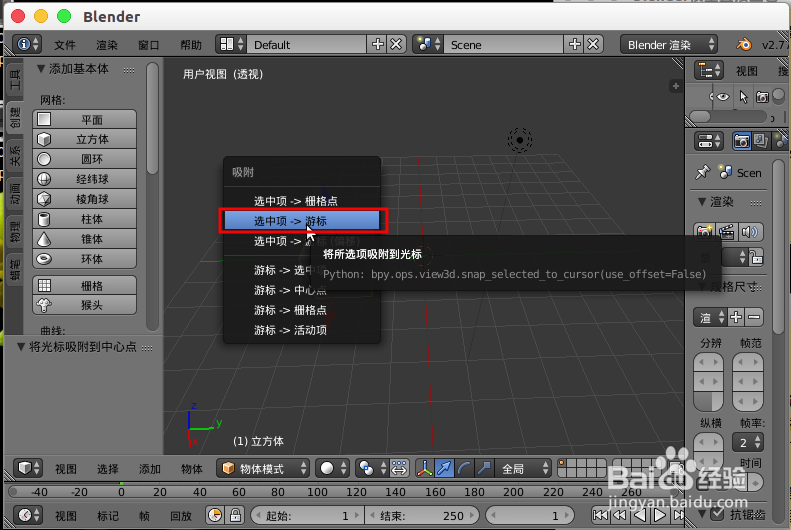Toggle manipulate center points only

(399, 468)
